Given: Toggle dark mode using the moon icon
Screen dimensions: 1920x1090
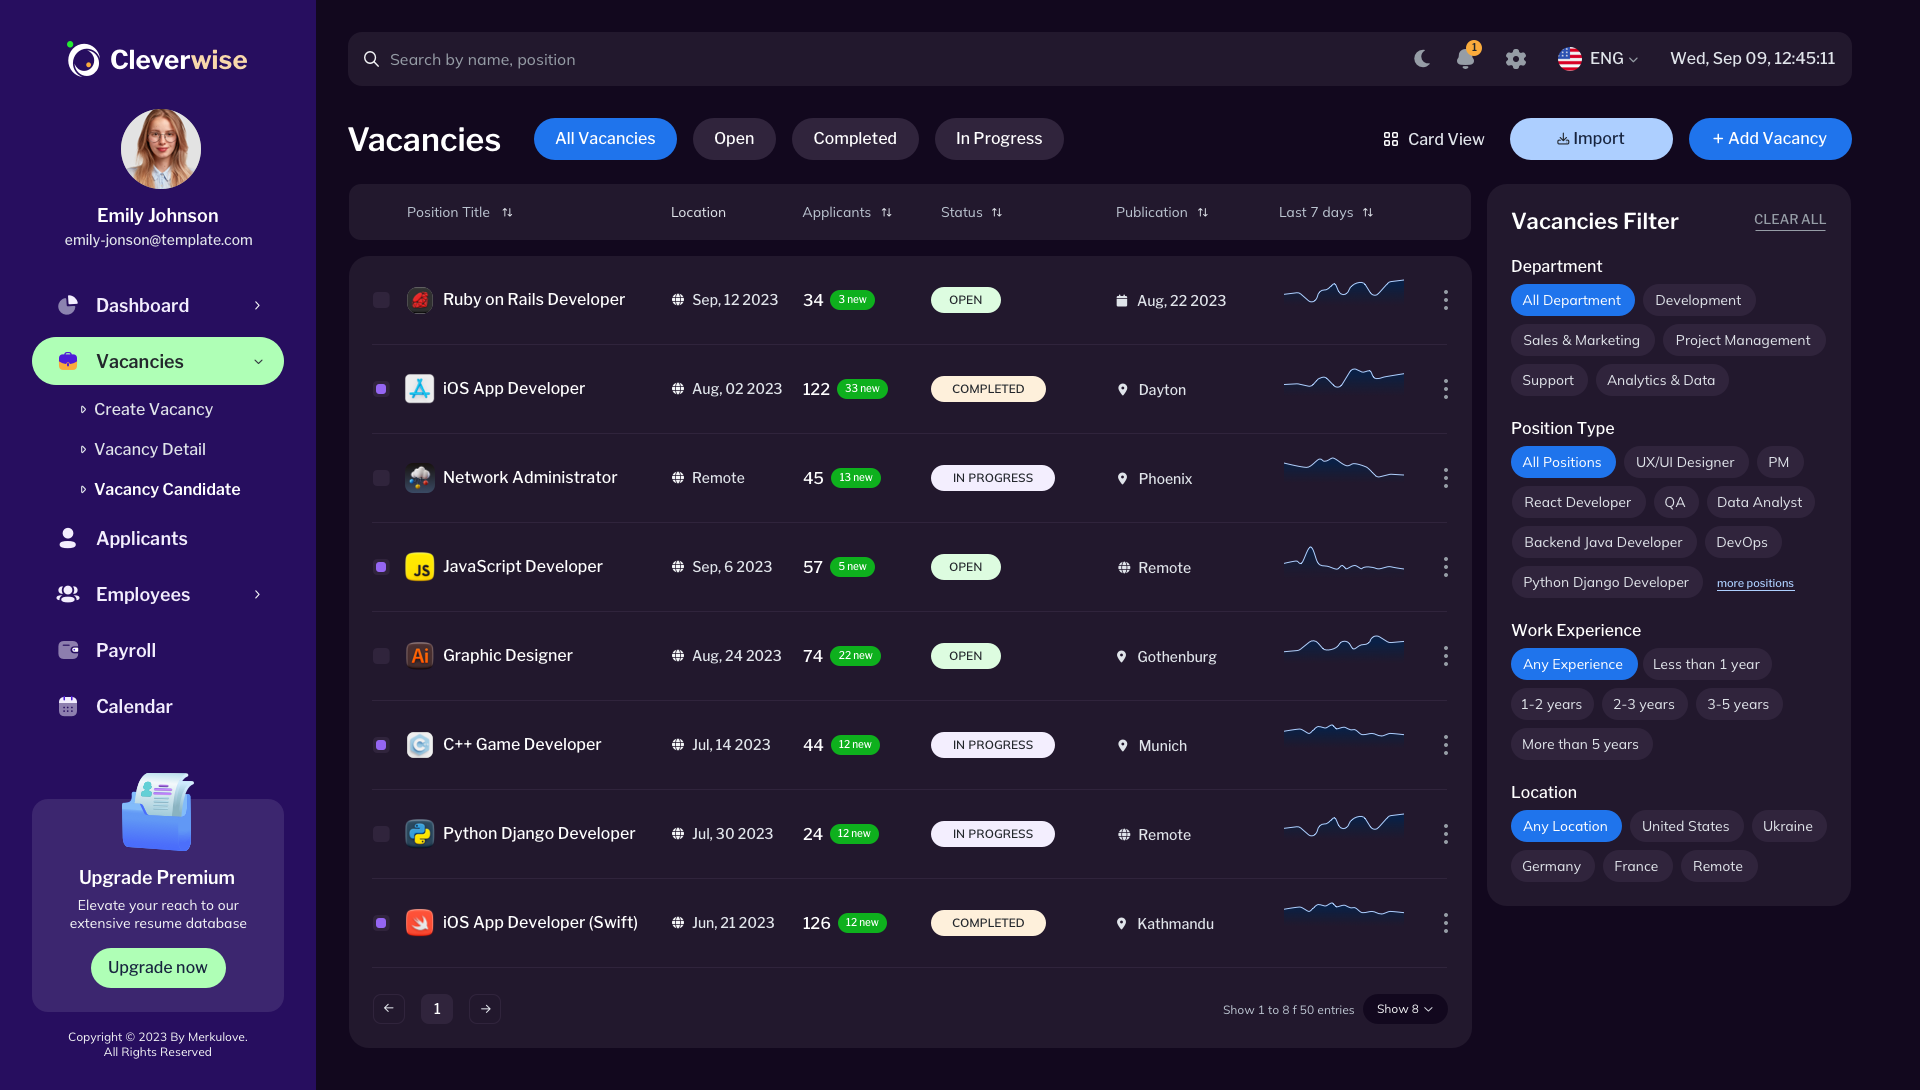Looking at the screenshot, I should pyautogui.click(x=1421, y=58).
